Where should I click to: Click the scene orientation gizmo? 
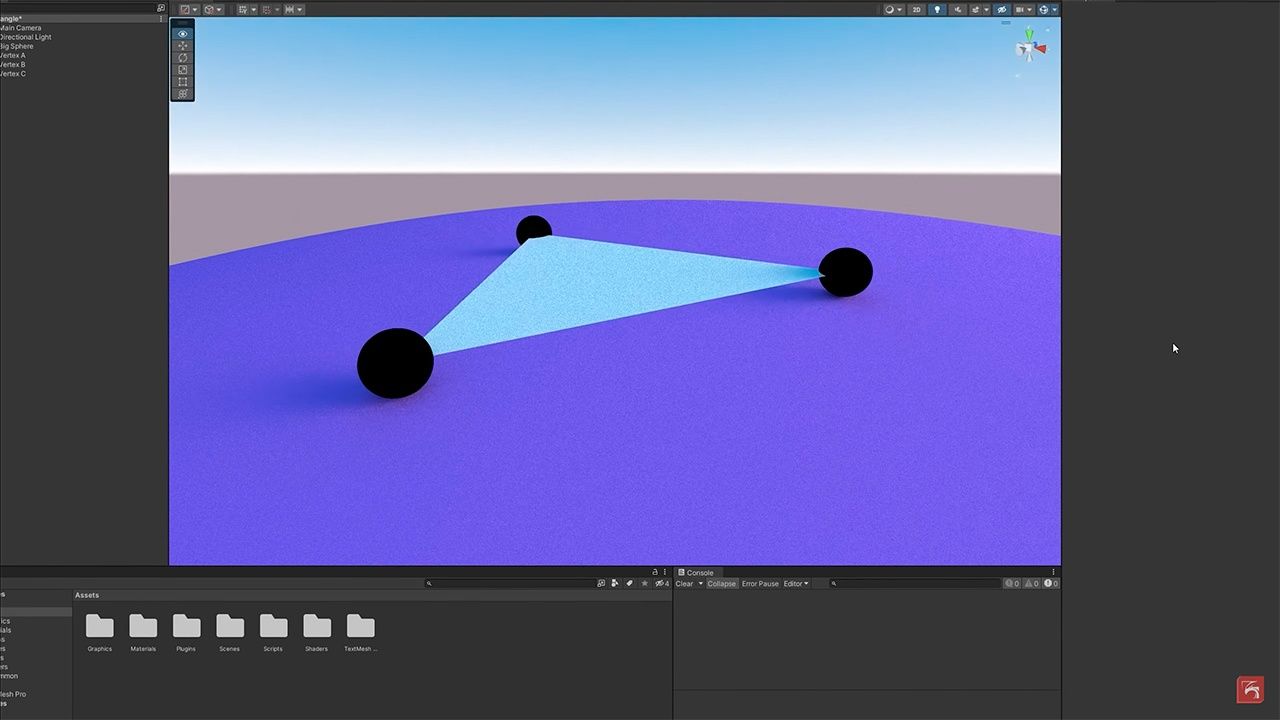[1029, 48]
